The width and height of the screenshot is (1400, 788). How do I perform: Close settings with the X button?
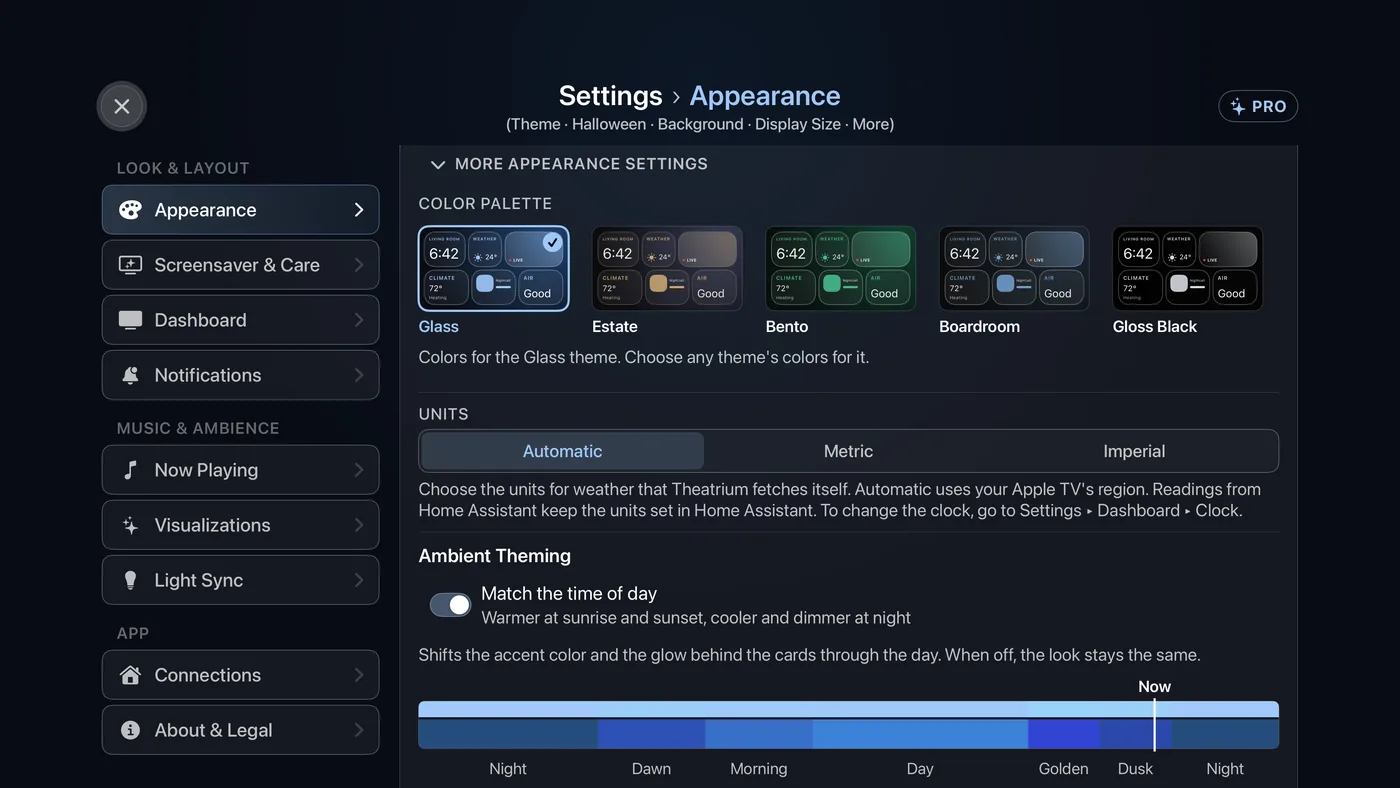click(x=122, y=106)
